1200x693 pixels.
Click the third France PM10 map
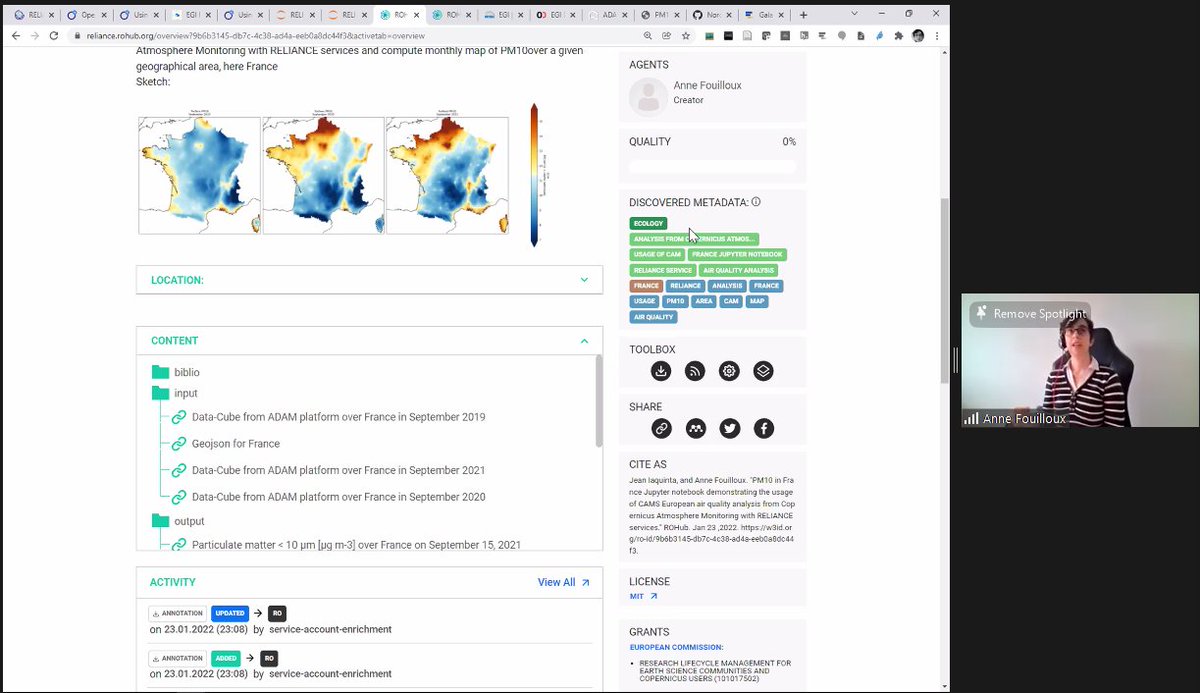pos(447,175)
